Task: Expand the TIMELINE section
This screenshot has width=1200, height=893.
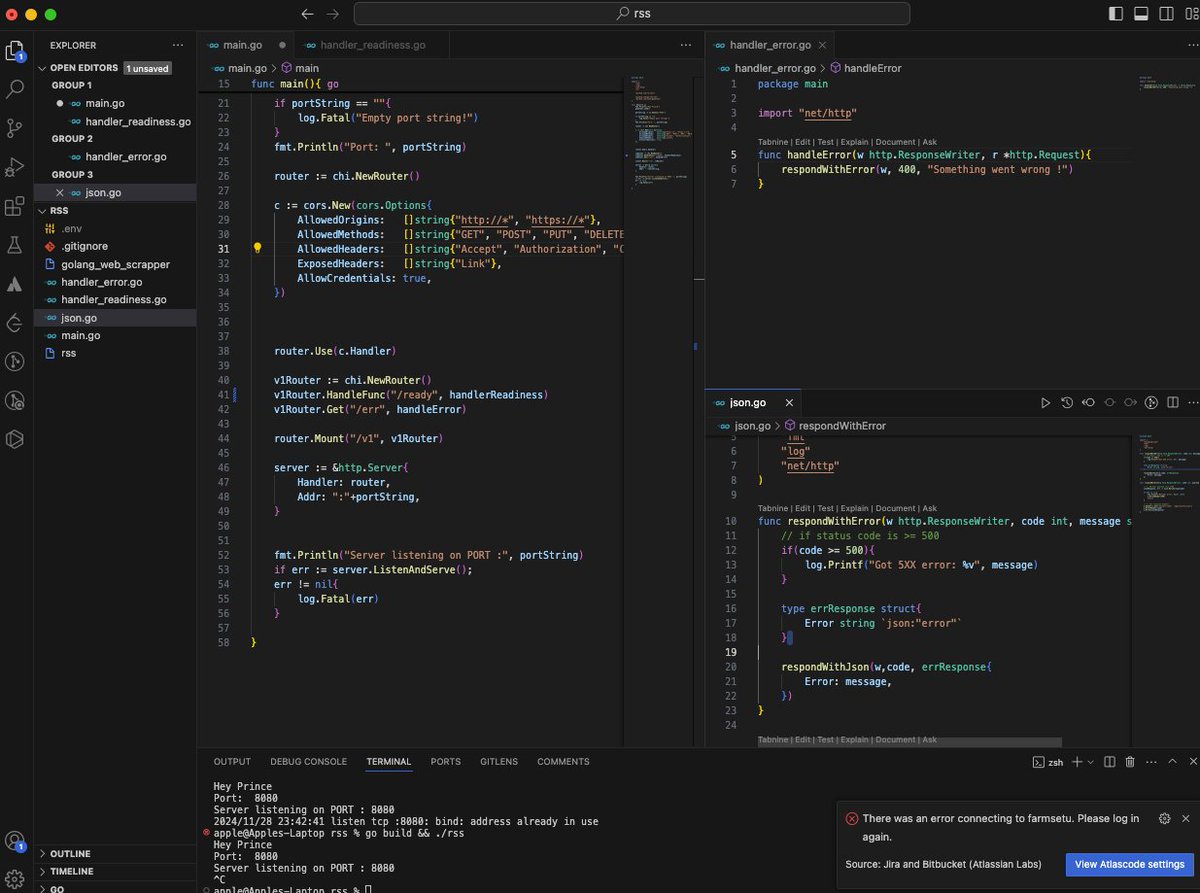Action: click(70, 871)
